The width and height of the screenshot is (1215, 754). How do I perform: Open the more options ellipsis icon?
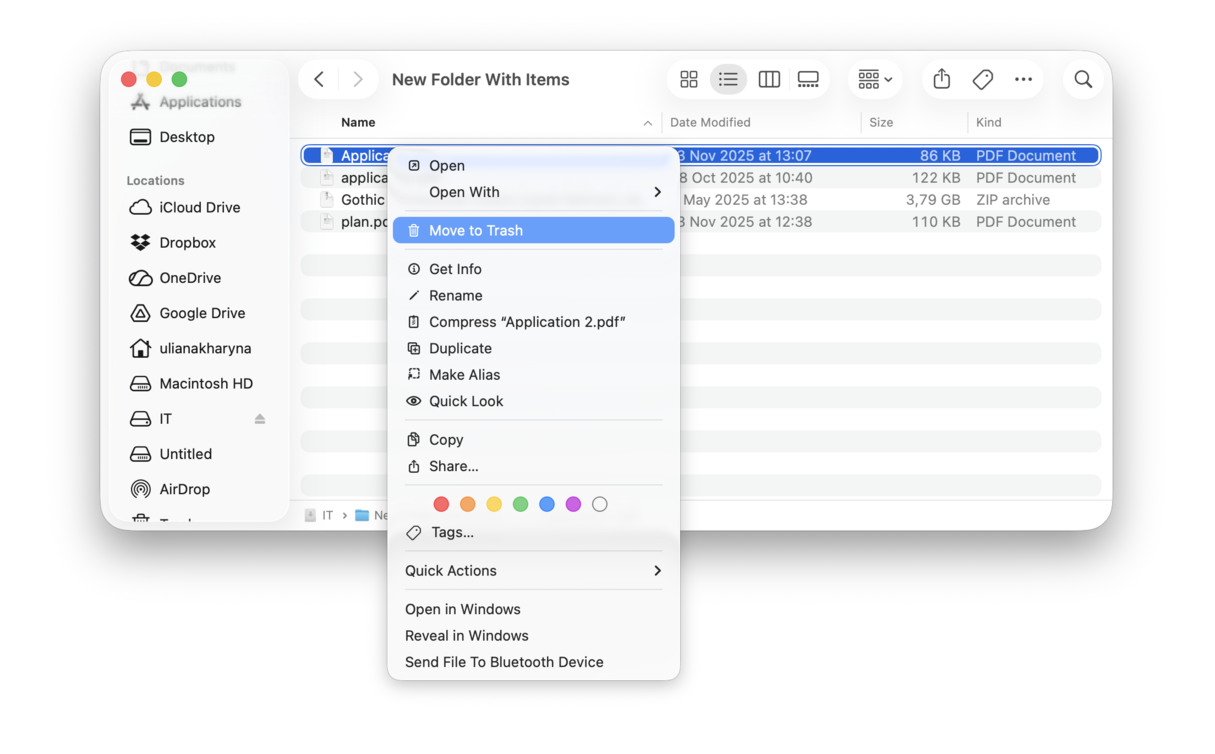pos(1022,79)
